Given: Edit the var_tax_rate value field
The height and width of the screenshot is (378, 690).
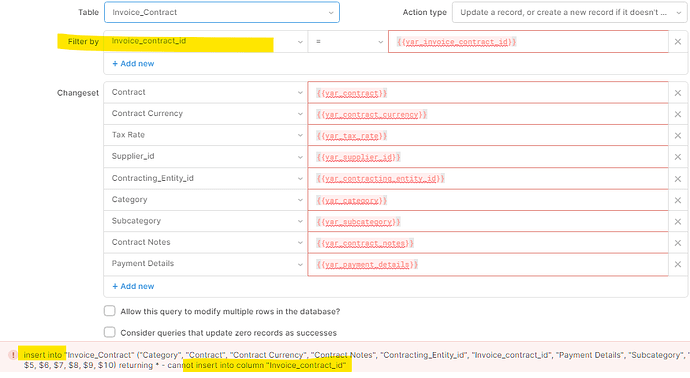Looking at the screenshot, I should pos(488,136).
